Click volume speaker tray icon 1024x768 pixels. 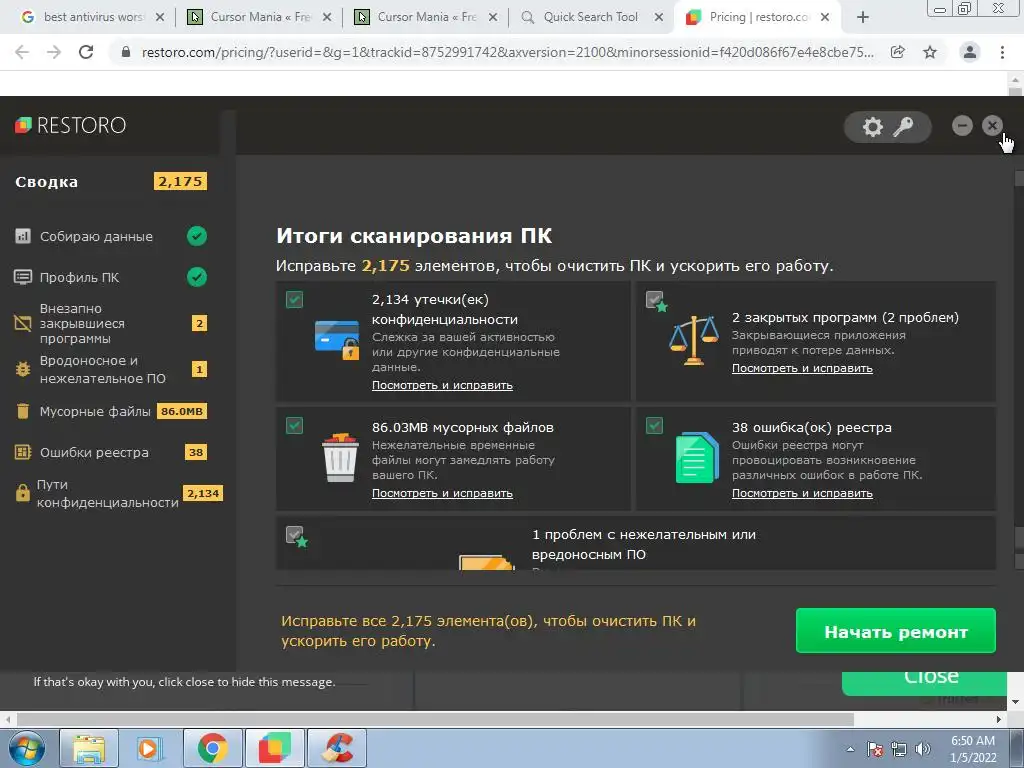[923, 749]
